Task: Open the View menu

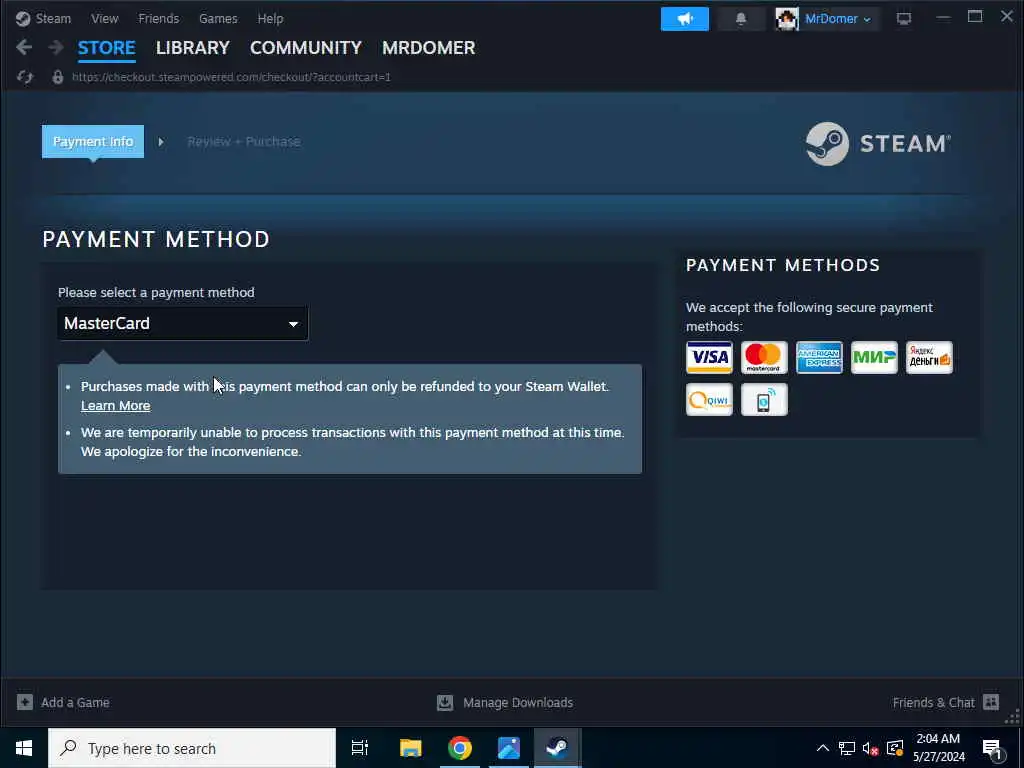Action: point(104,18)
